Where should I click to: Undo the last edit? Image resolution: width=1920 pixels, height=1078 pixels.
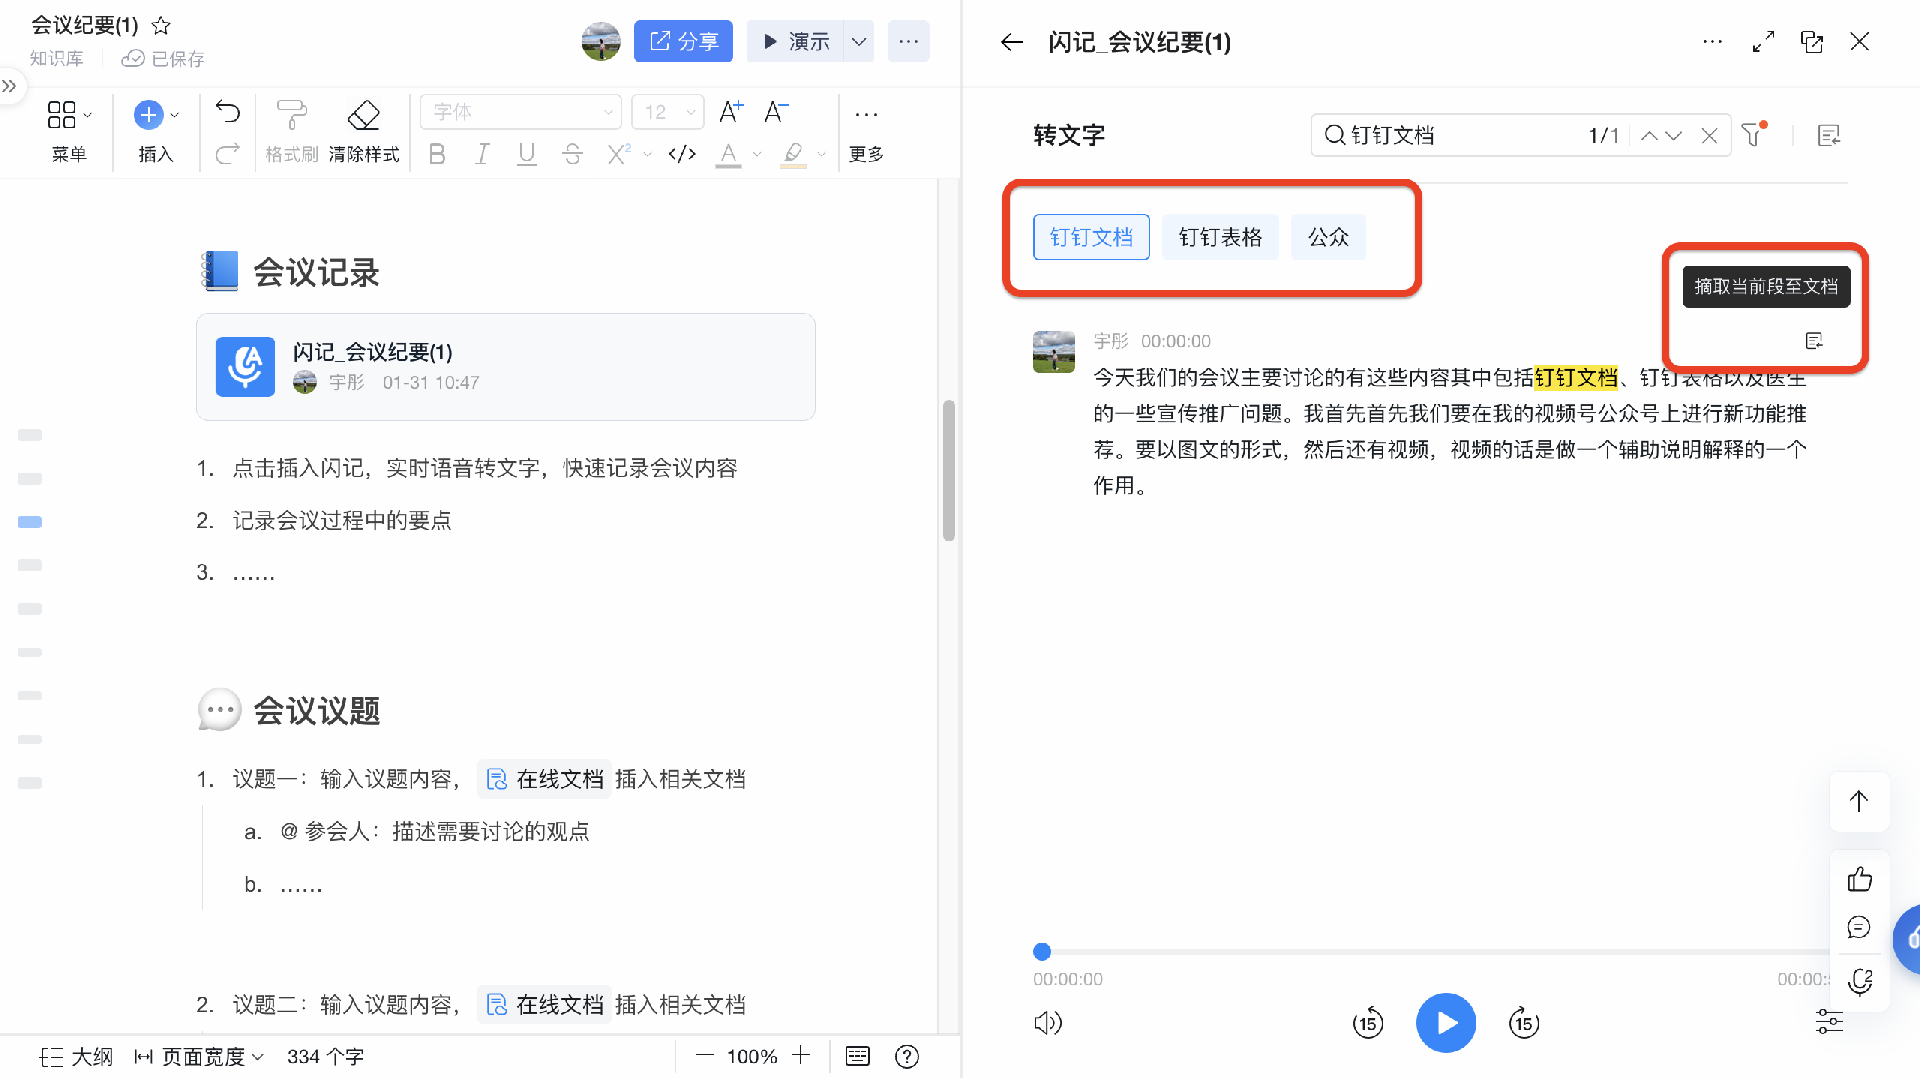228,112
